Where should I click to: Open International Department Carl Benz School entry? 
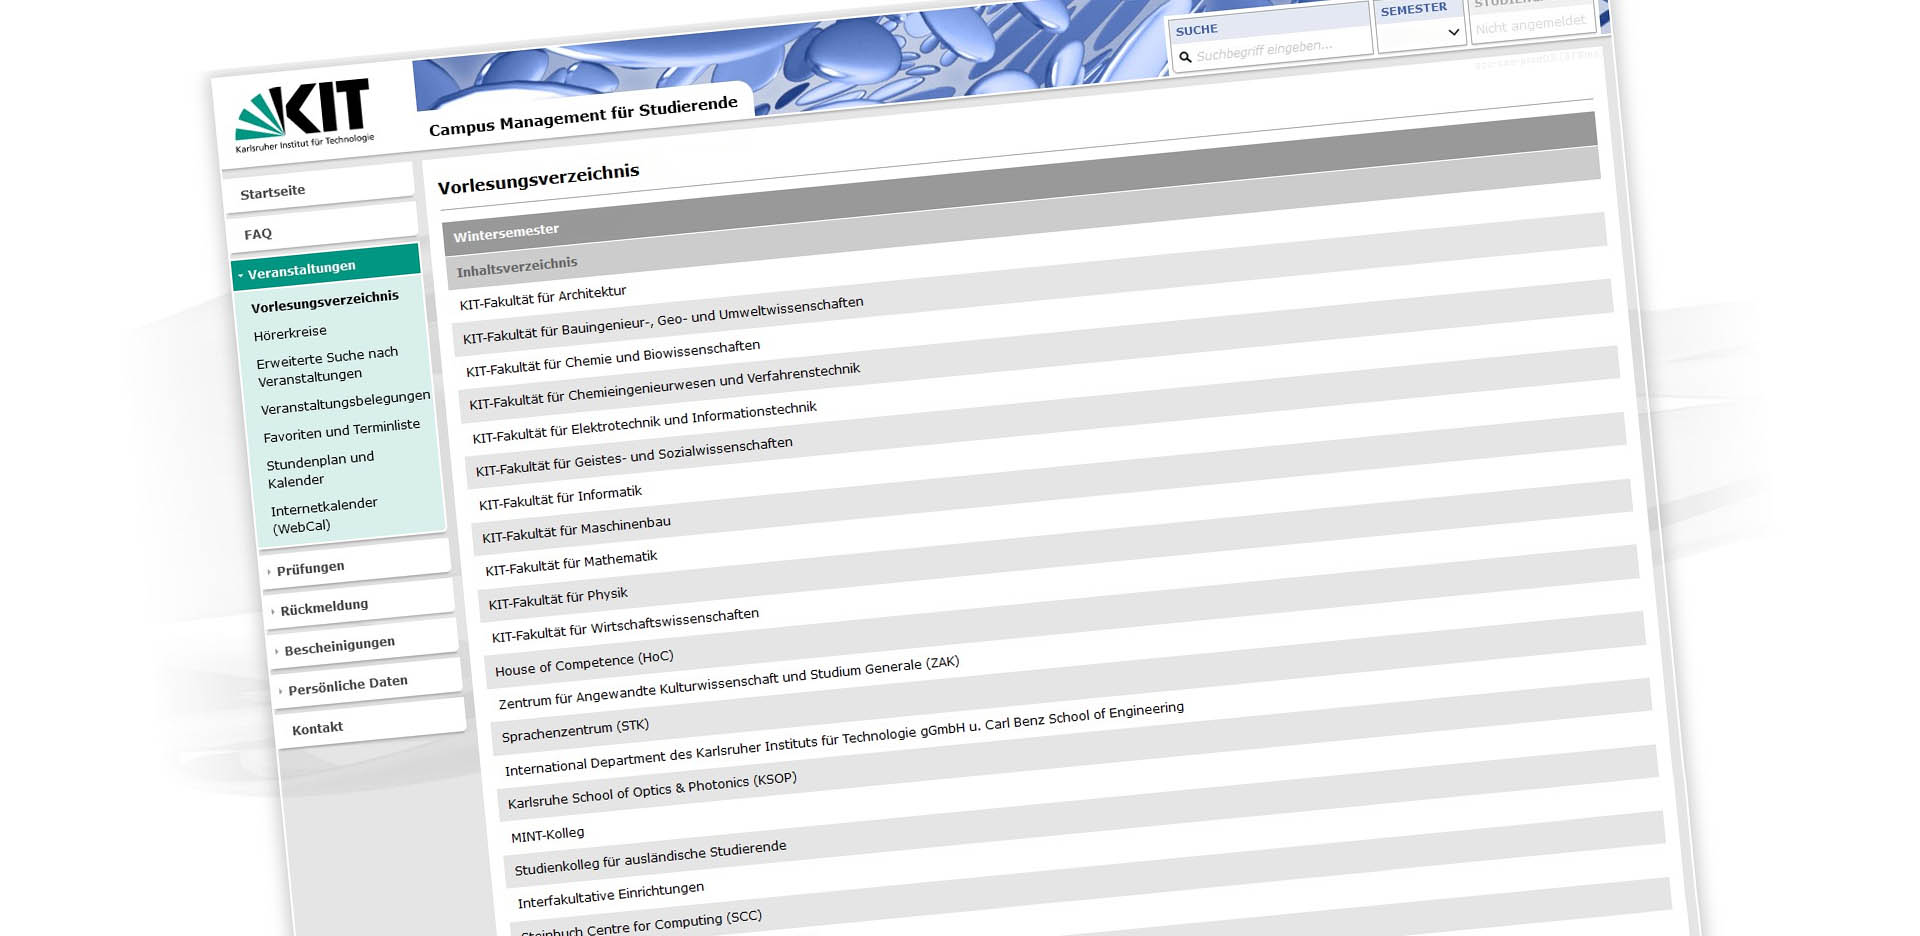coord(844,740)
